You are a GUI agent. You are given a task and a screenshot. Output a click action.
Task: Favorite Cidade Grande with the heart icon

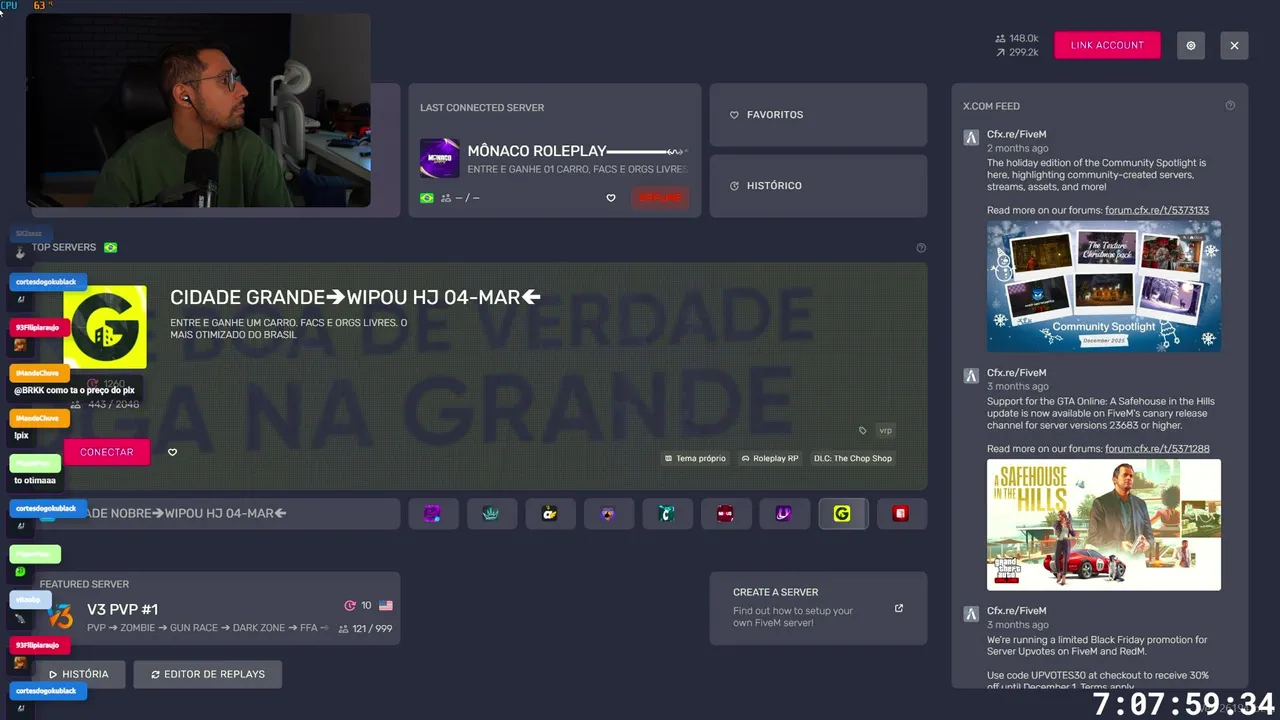[x=172, y=452]
